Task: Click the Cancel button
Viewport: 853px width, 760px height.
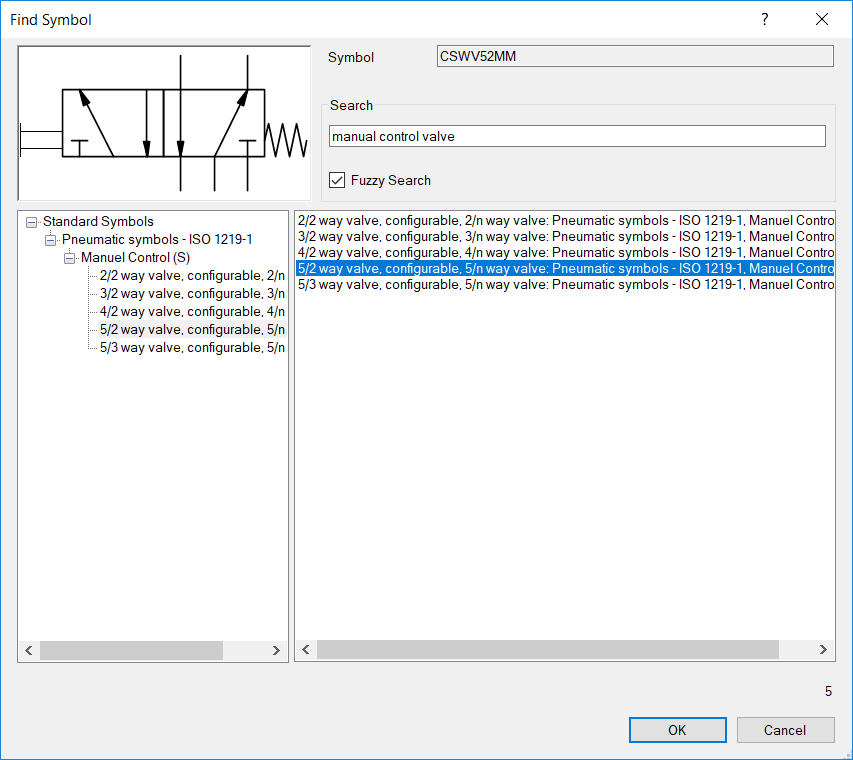Action: pyautogui.click(x=785, y=730)
